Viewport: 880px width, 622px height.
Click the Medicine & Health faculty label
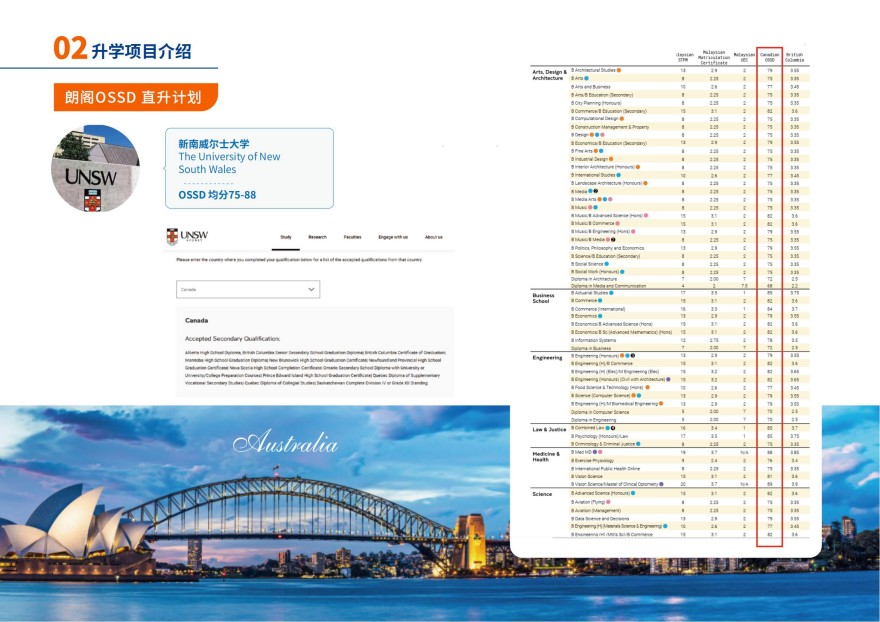pos(546,456)
